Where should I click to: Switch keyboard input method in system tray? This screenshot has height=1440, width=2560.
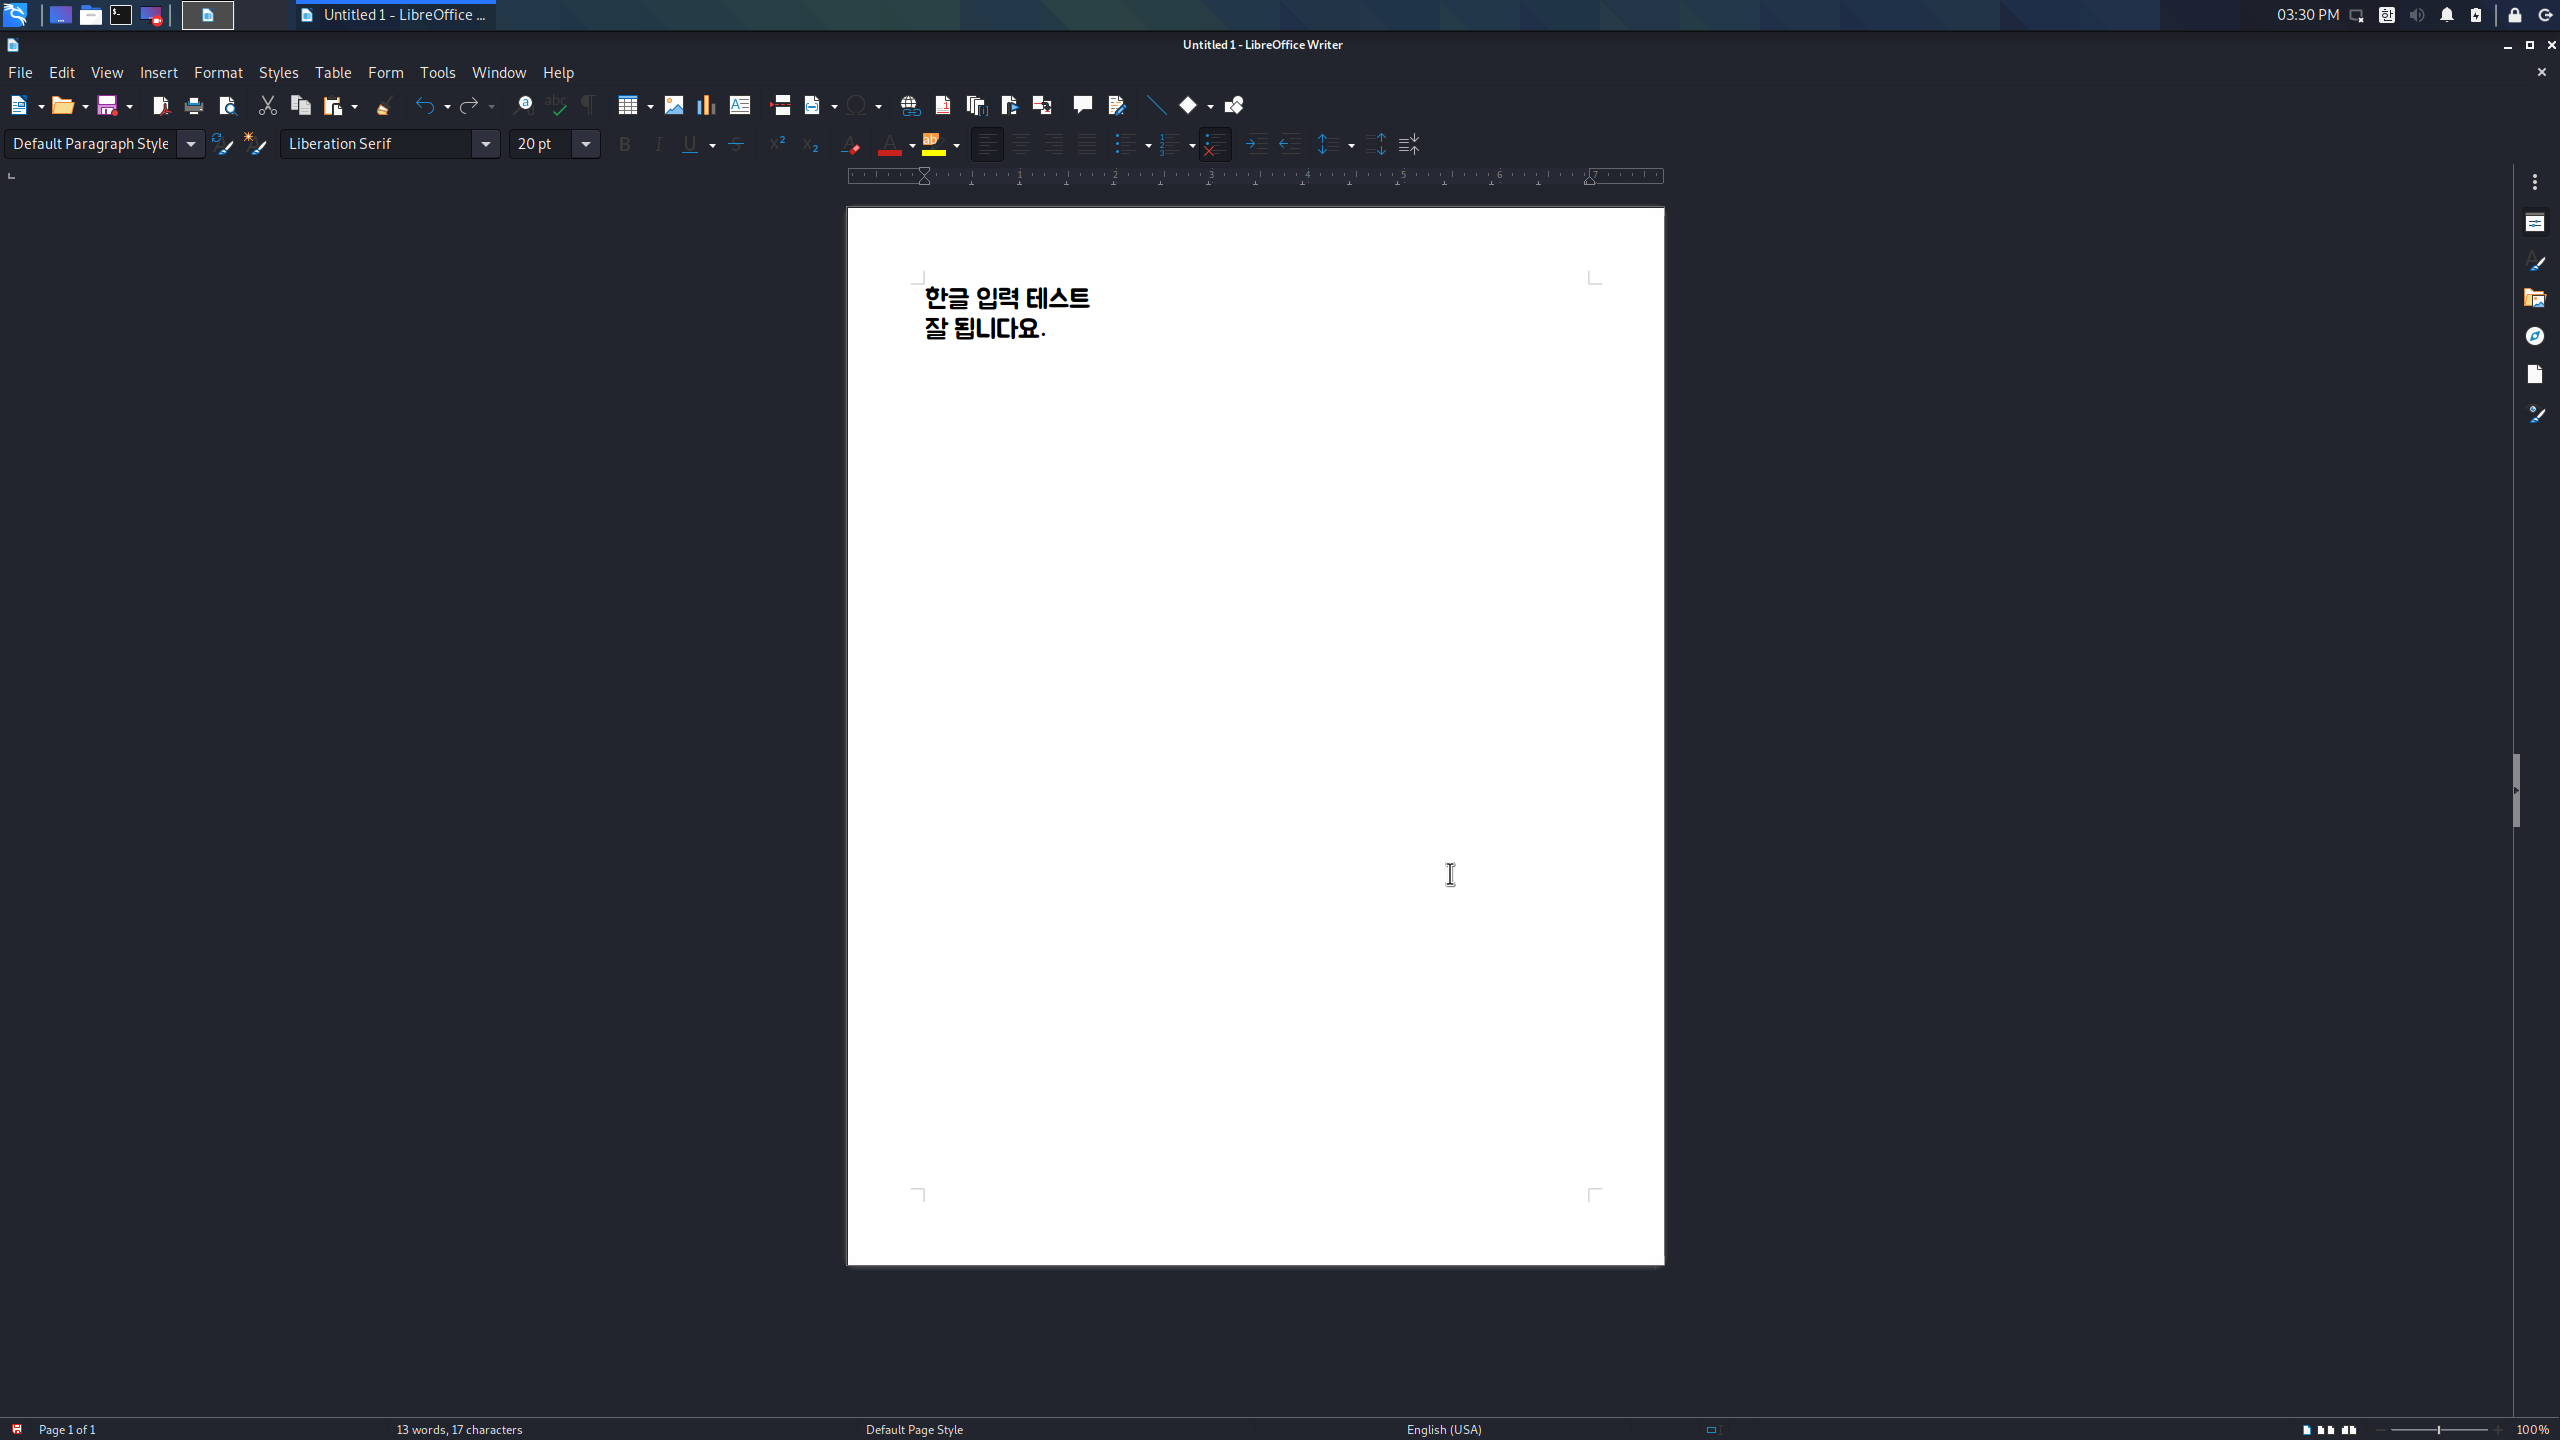pos(2387,15)
